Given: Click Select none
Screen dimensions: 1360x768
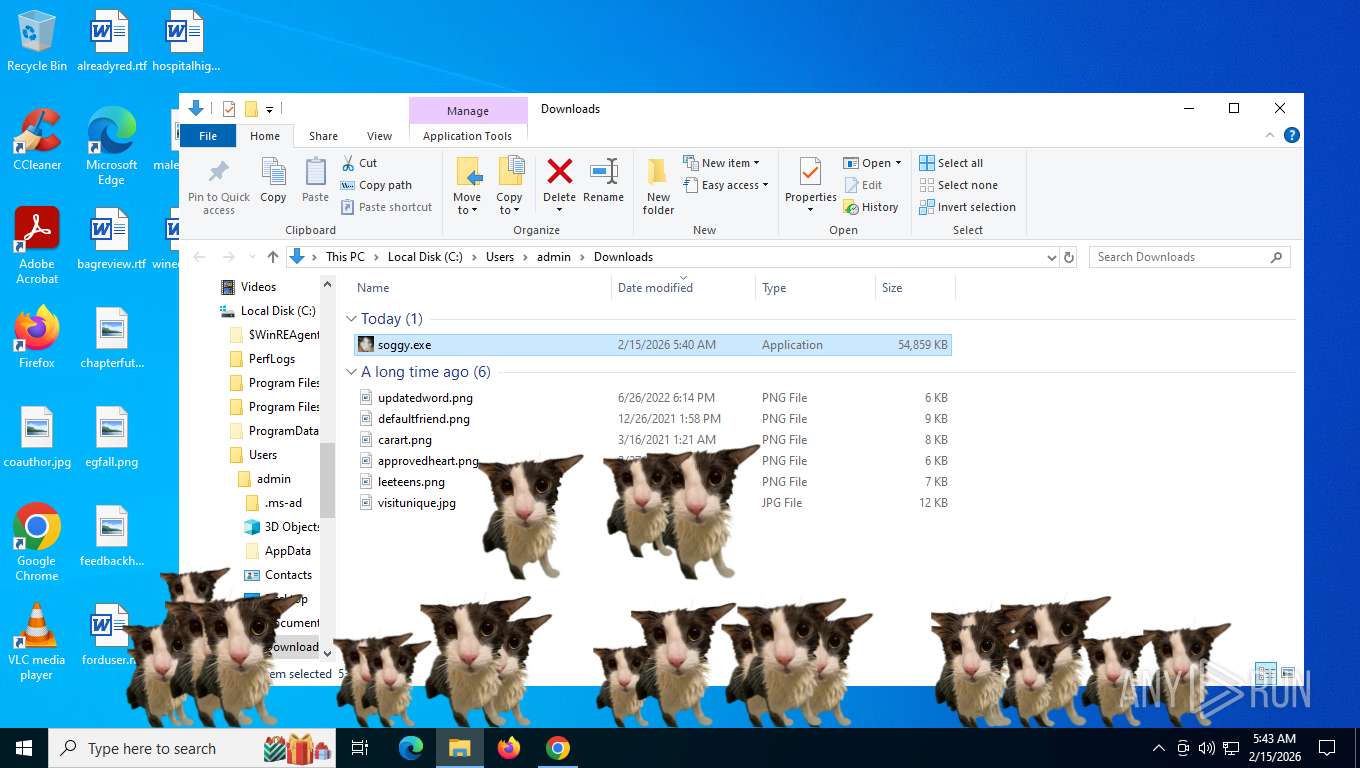Looking at the screenshot, I should click(958, 185).
